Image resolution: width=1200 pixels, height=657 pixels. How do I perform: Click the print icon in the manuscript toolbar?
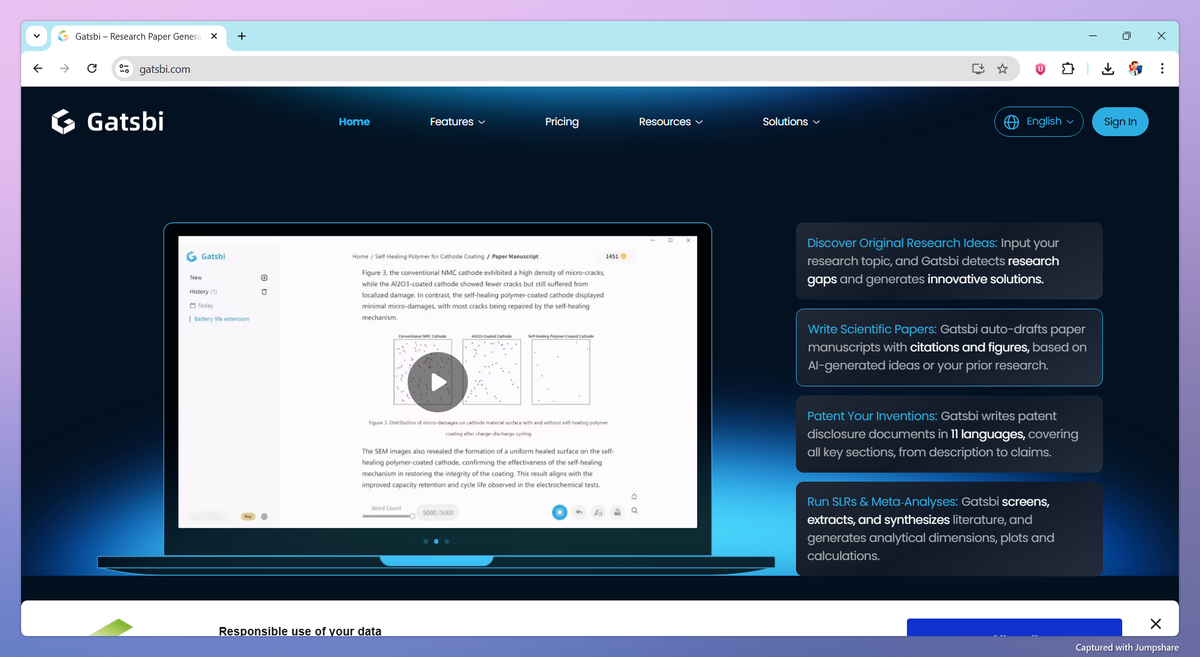tap(617, 512)
